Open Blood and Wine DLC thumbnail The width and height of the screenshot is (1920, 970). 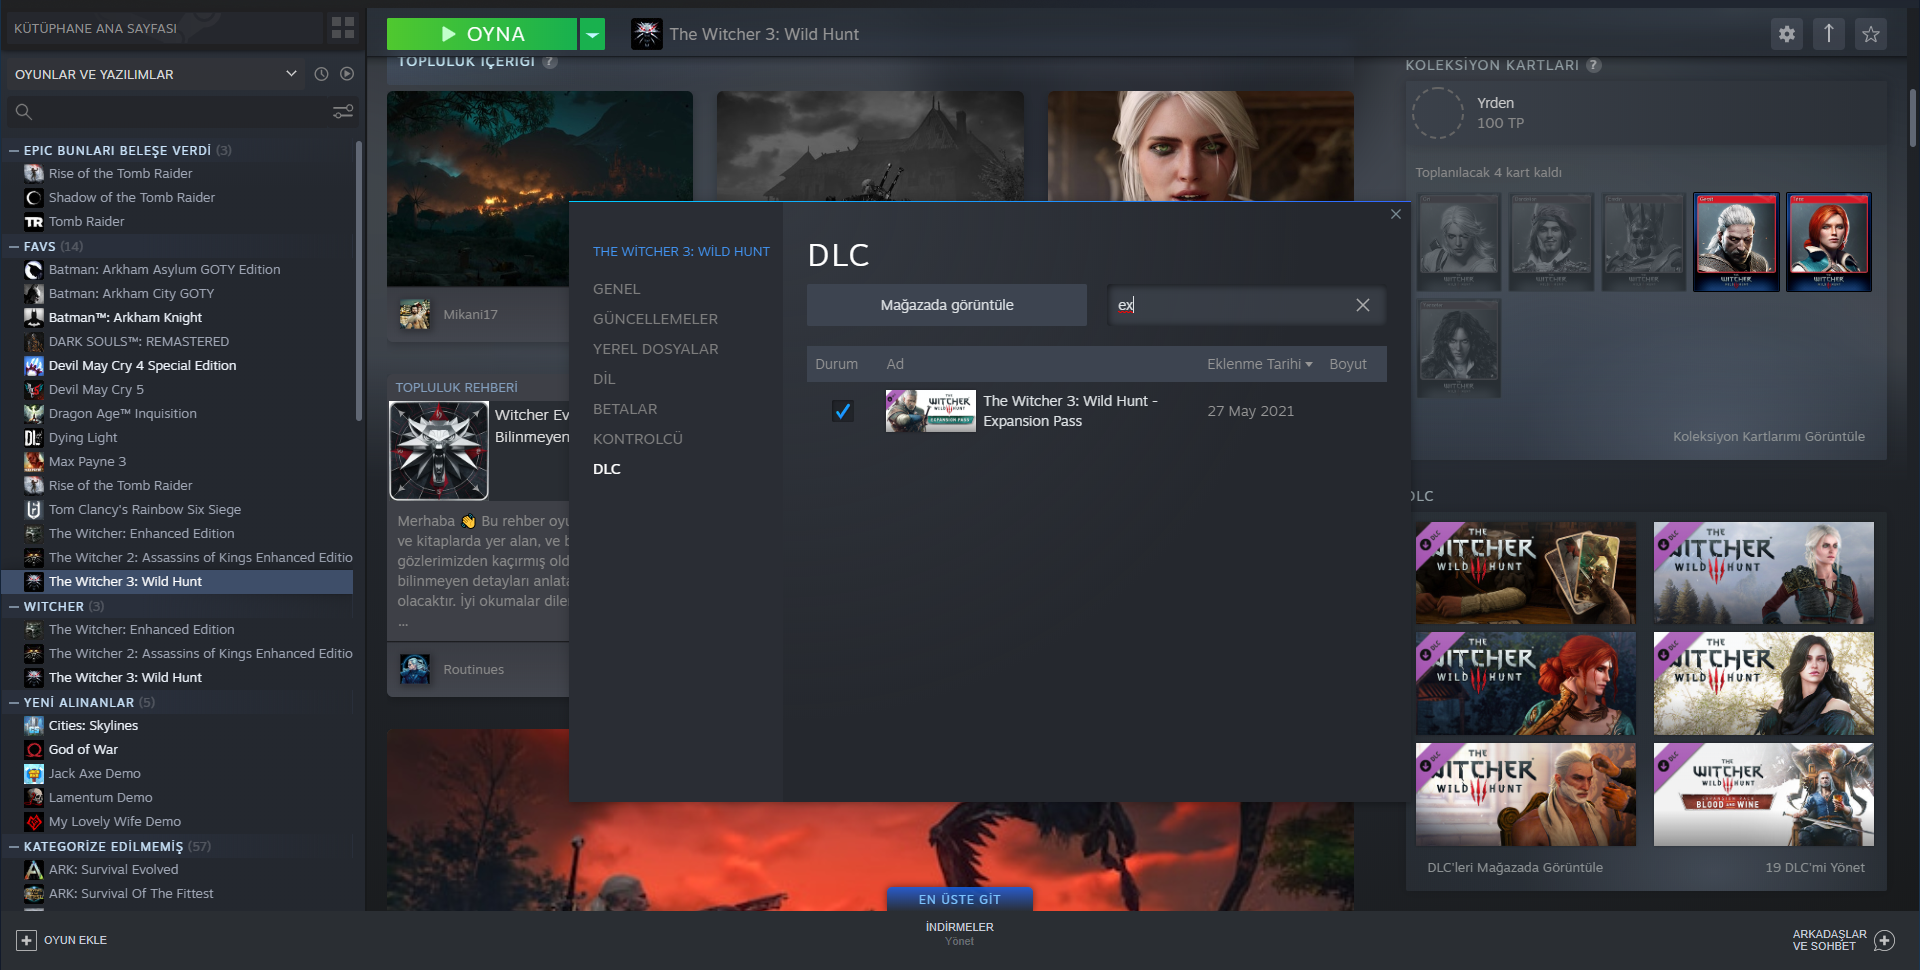(1764, 794)
